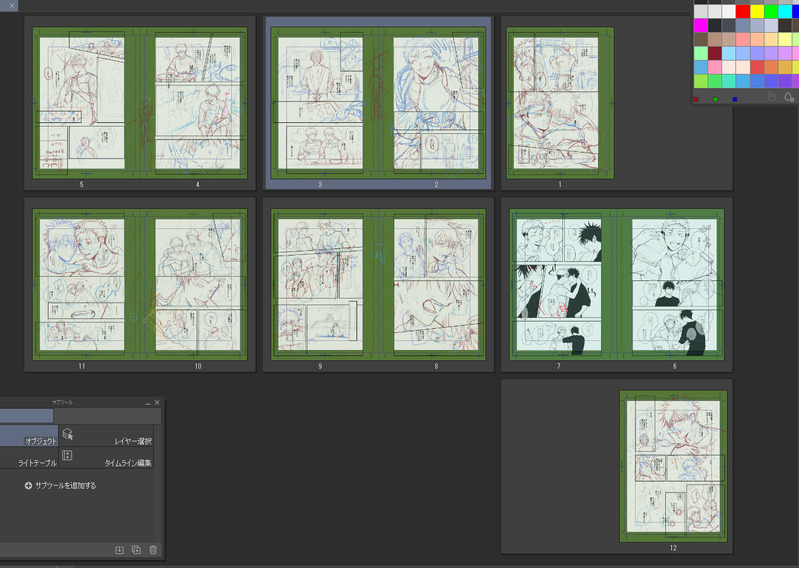Viewport: 799px width, 568px height.
Task: Choose the オブジェクト sub tool
Action: [x=29, y=436]
